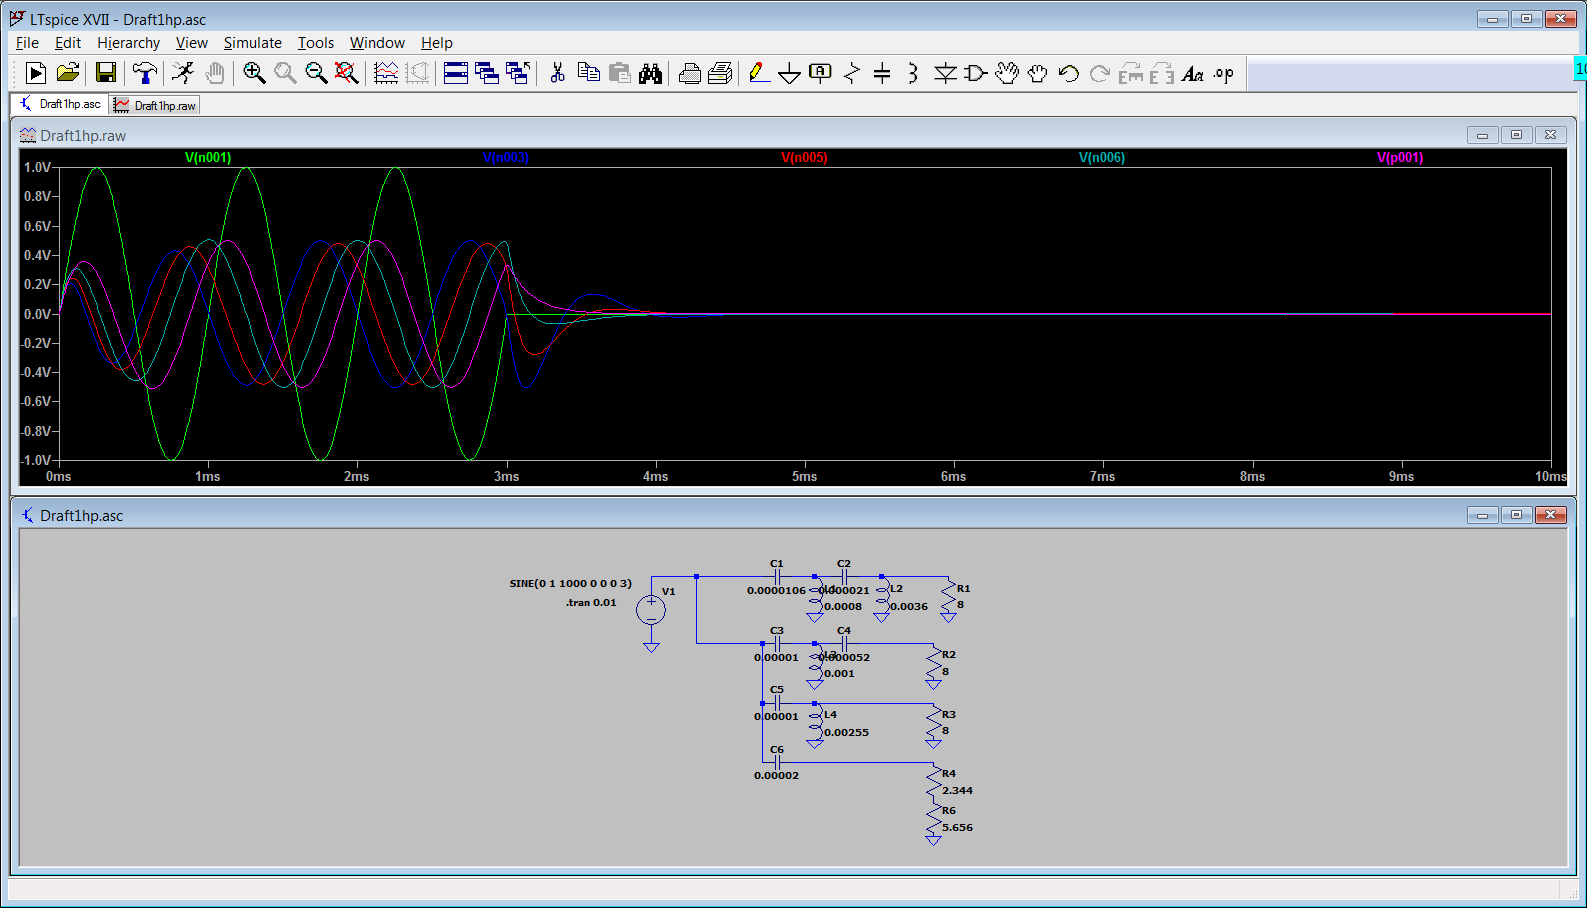Open the Hierarchy menu
This screenshot has width=1587, height=908.
[x=128, y=42]
